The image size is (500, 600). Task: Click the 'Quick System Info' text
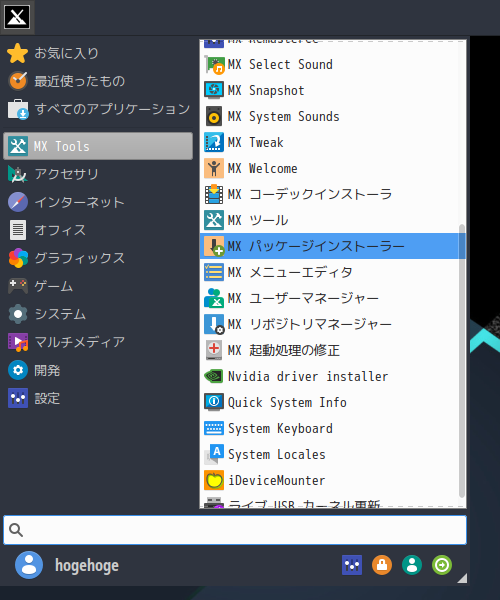click(x=287, y=403)
